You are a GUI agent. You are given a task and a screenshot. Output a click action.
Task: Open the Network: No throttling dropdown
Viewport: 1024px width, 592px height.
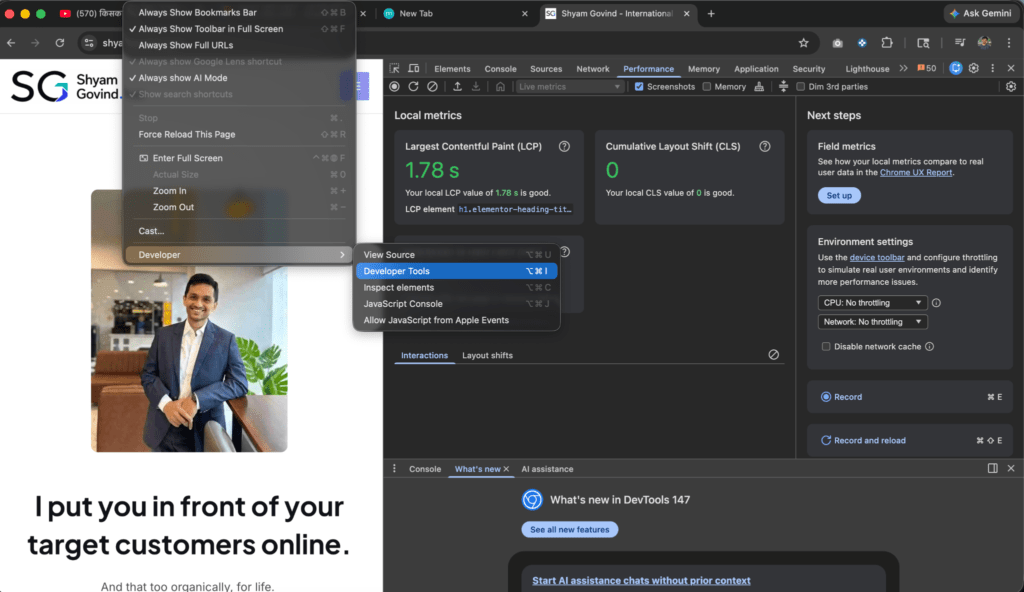click(872, 321)
